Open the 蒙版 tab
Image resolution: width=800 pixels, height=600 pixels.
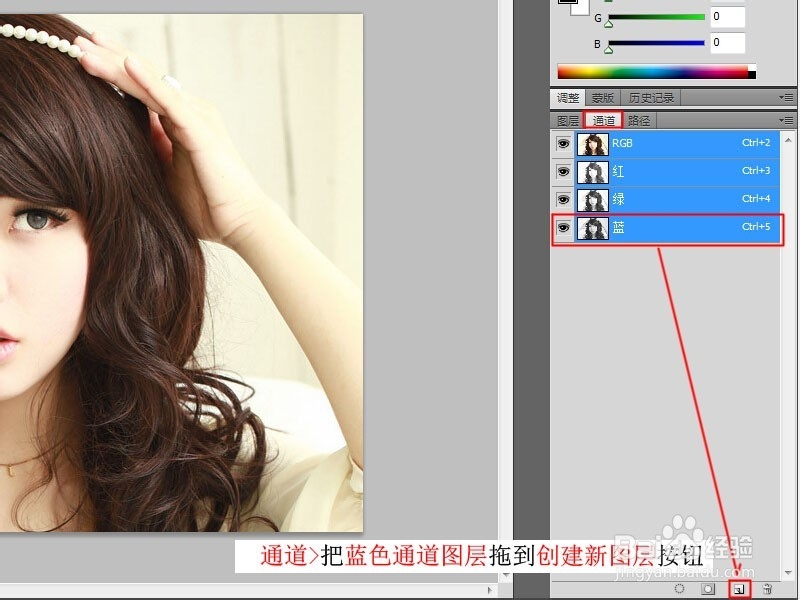[x=603, y=97]
